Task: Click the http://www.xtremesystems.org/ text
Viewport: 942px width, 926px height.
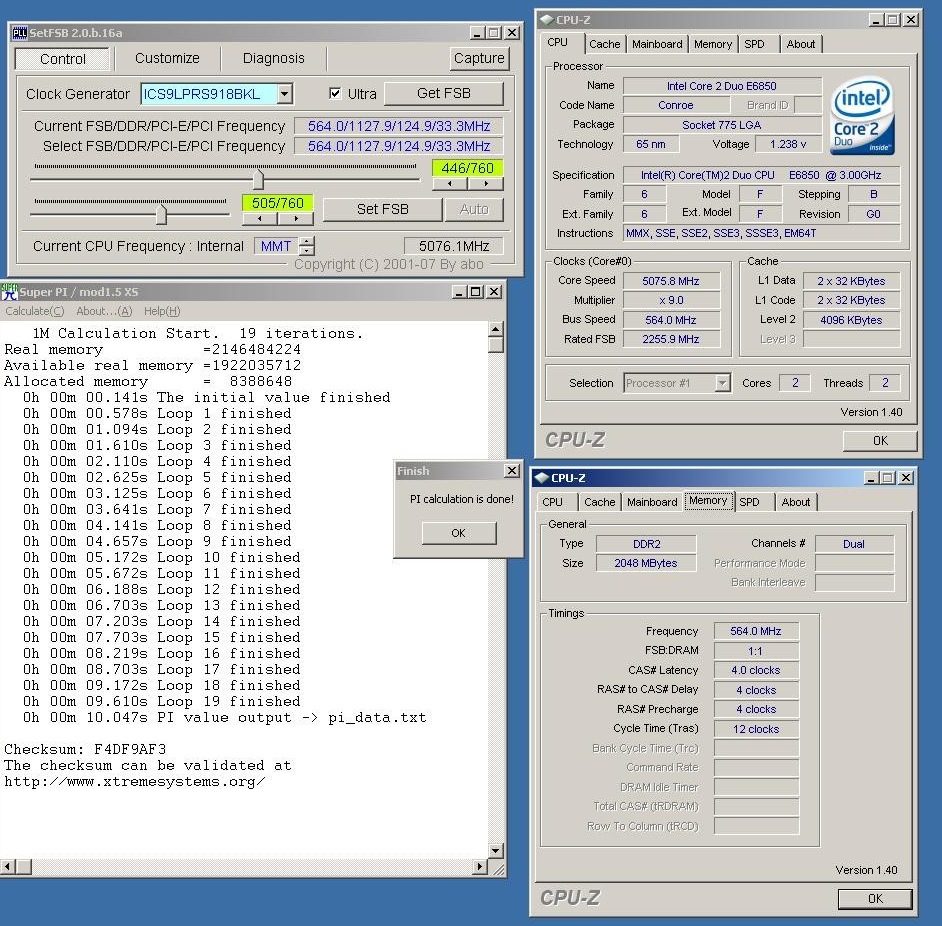Action: [x=135, y=782]
